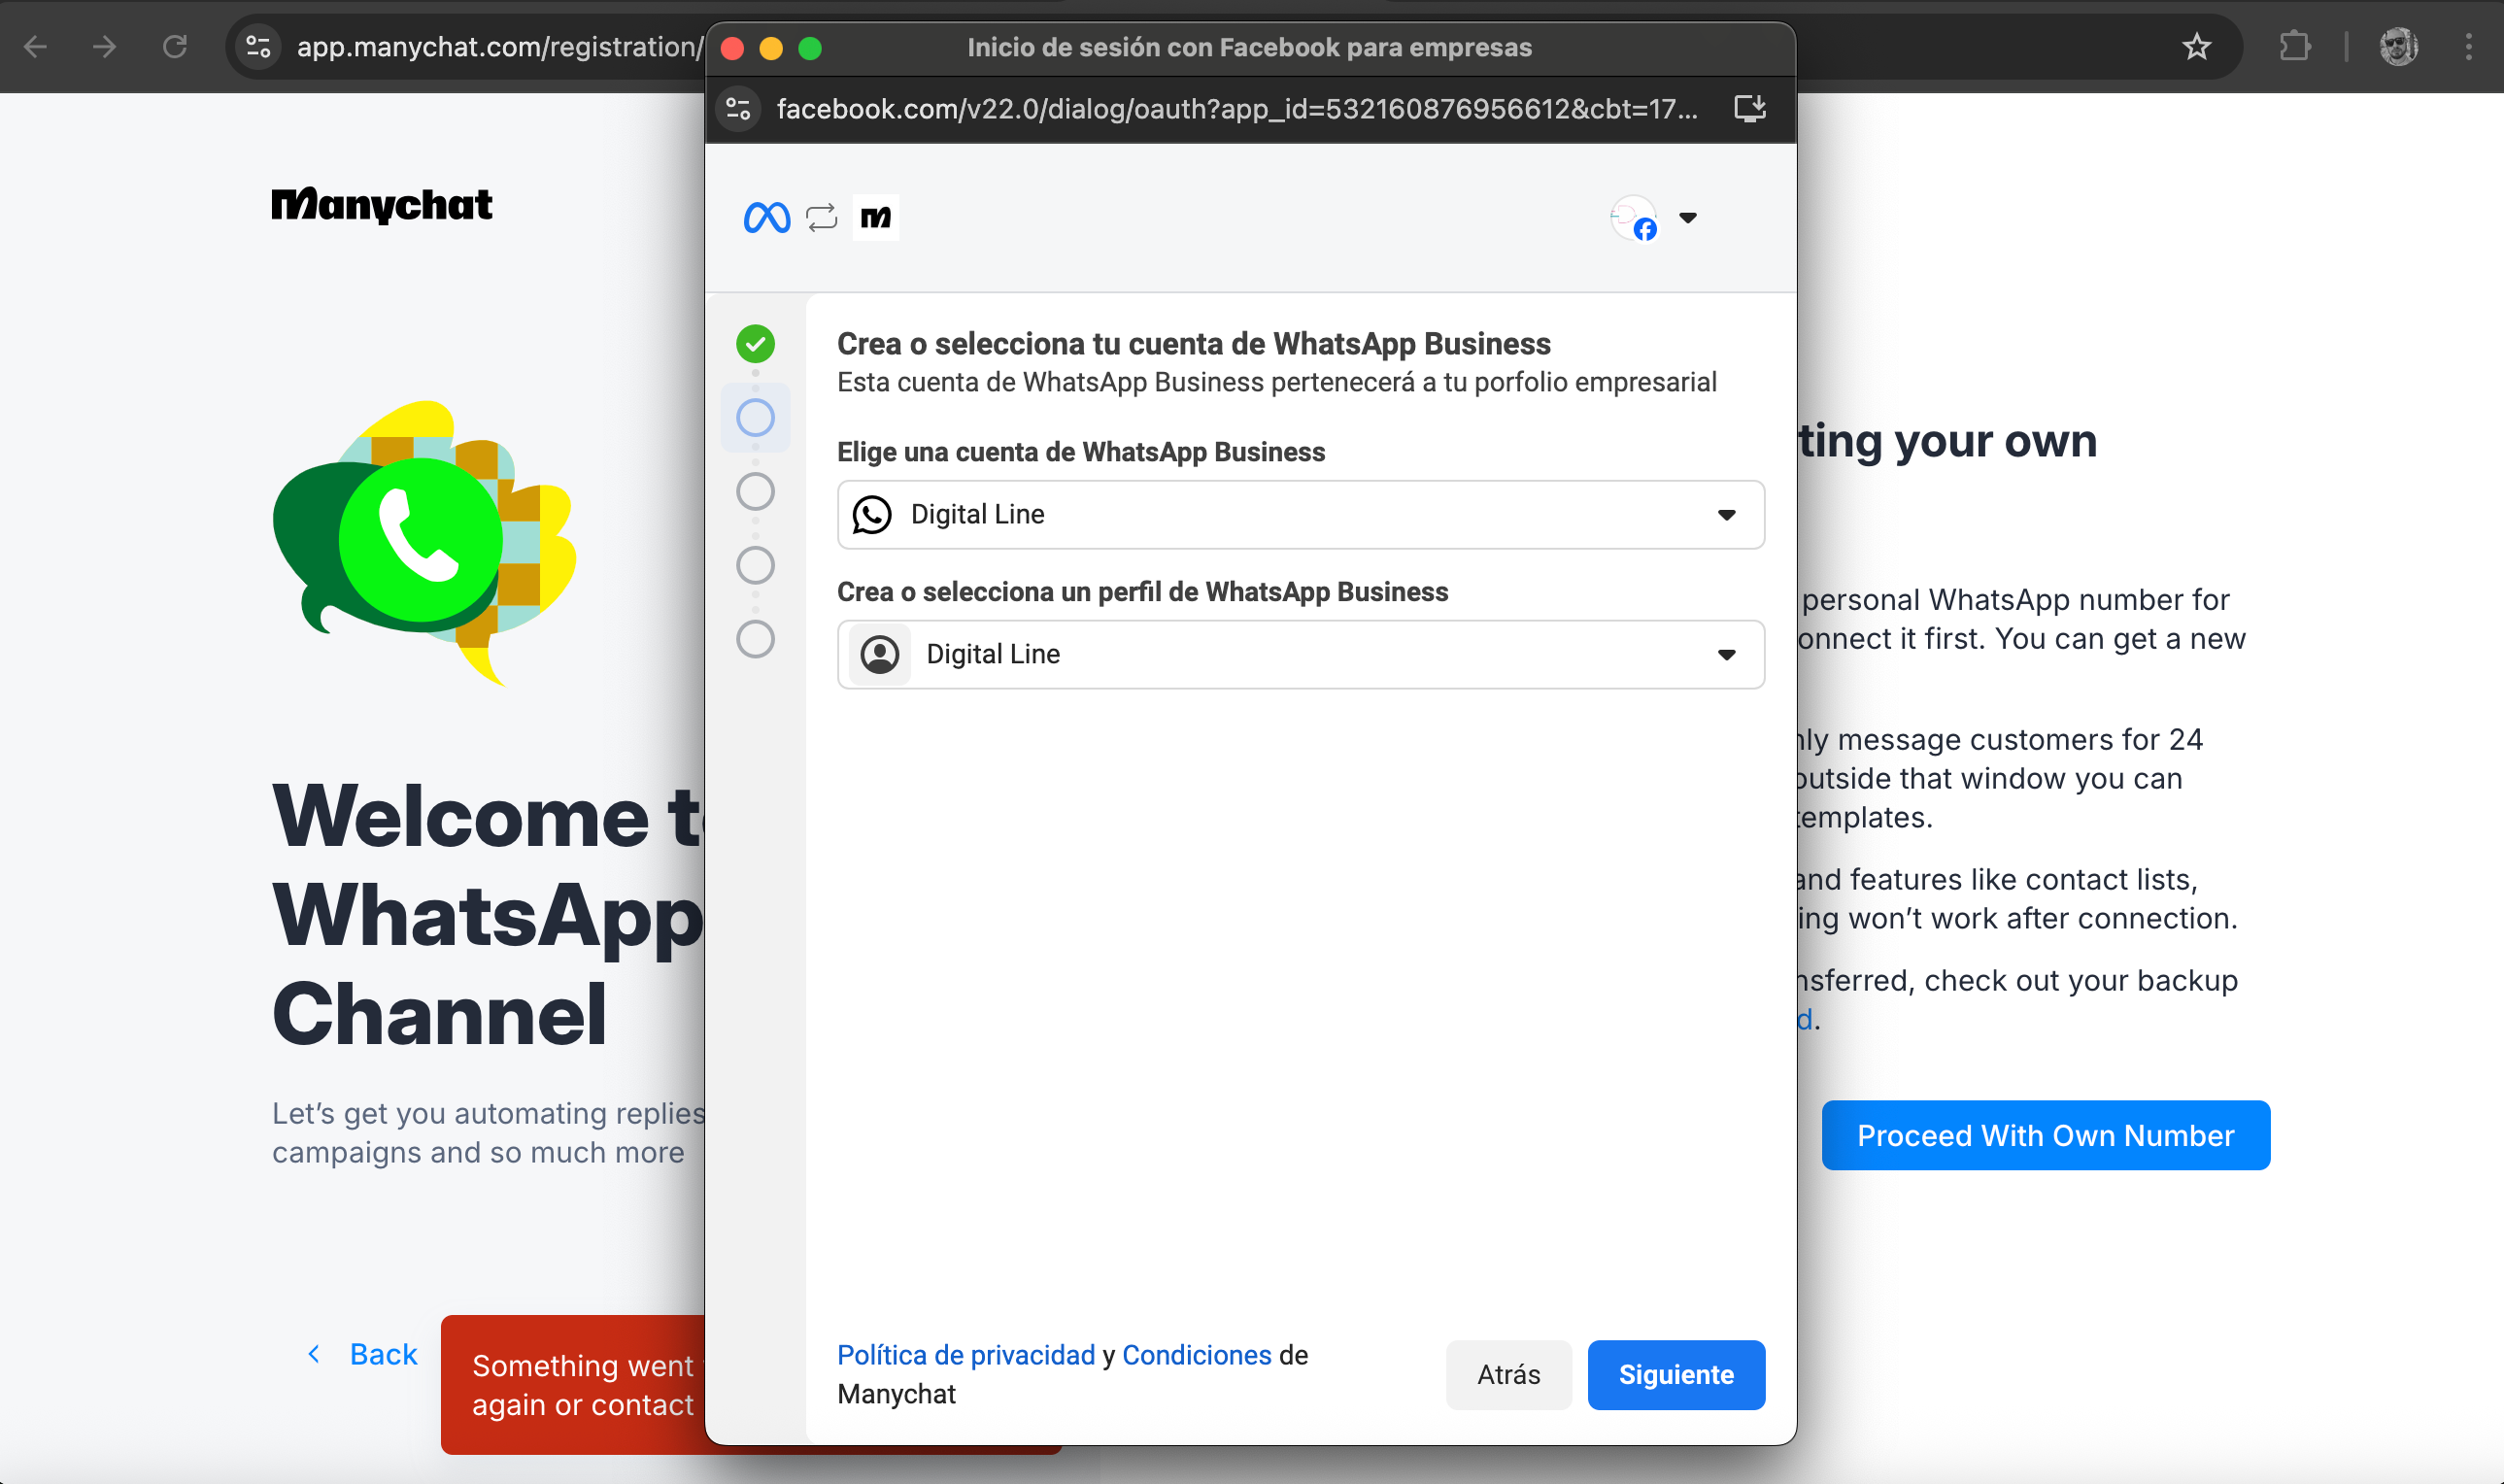This screenshot has width=2504, height=1484.
Task: Minimize the Facebook login popup window
Action: click(x=771, y=48)
